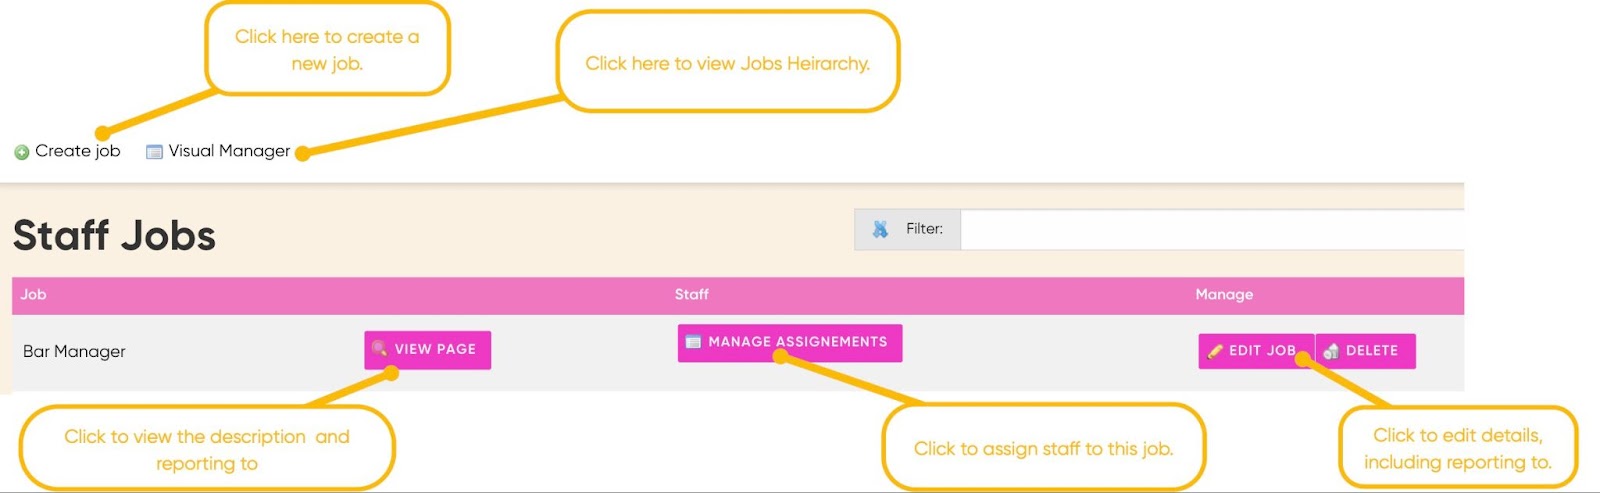Select the Bar Manager job name
The width and height of the screenshot is (1600, 493).
pos(74,352)
